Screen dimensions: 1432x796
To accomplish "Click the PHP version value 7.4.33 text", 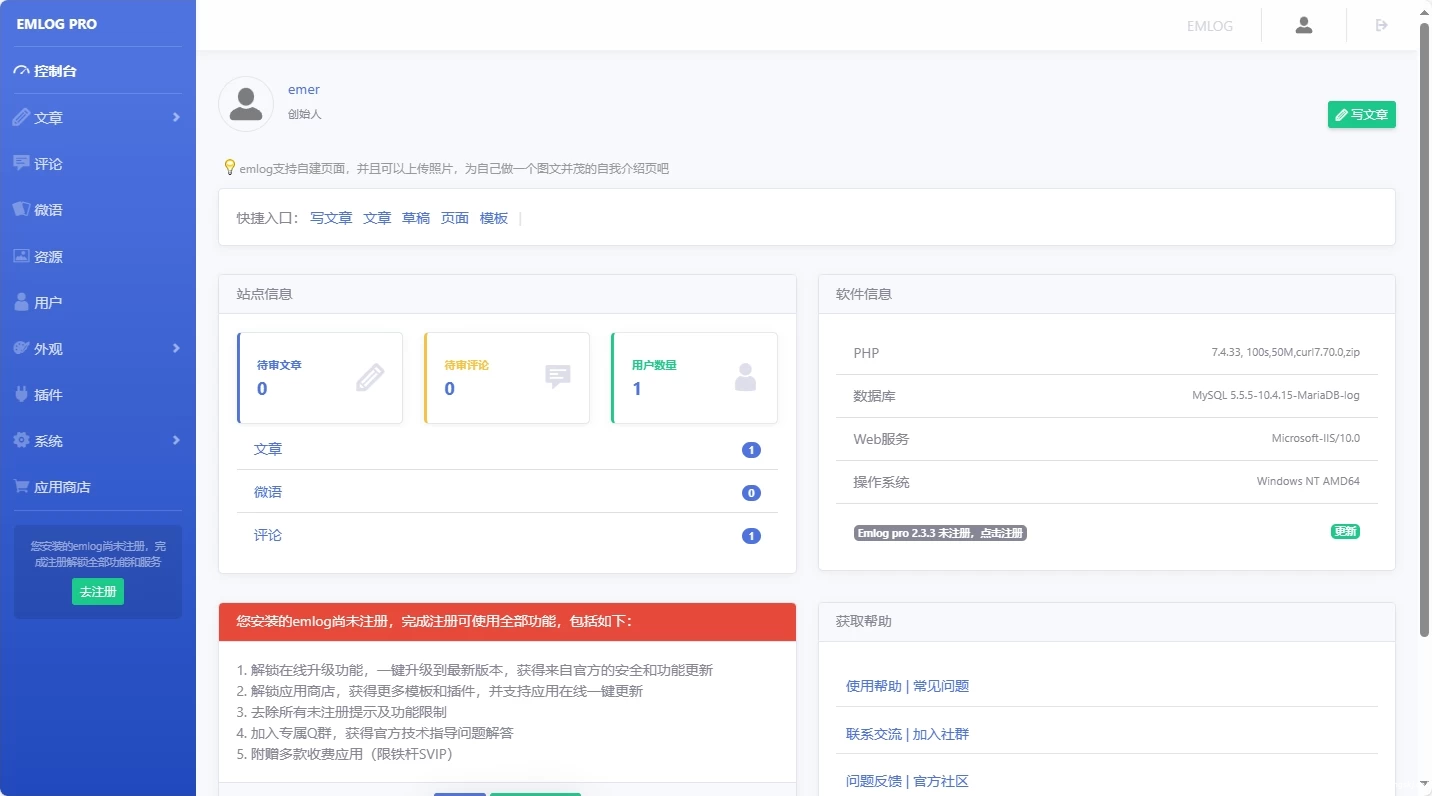I will (x=1285, y=353).
